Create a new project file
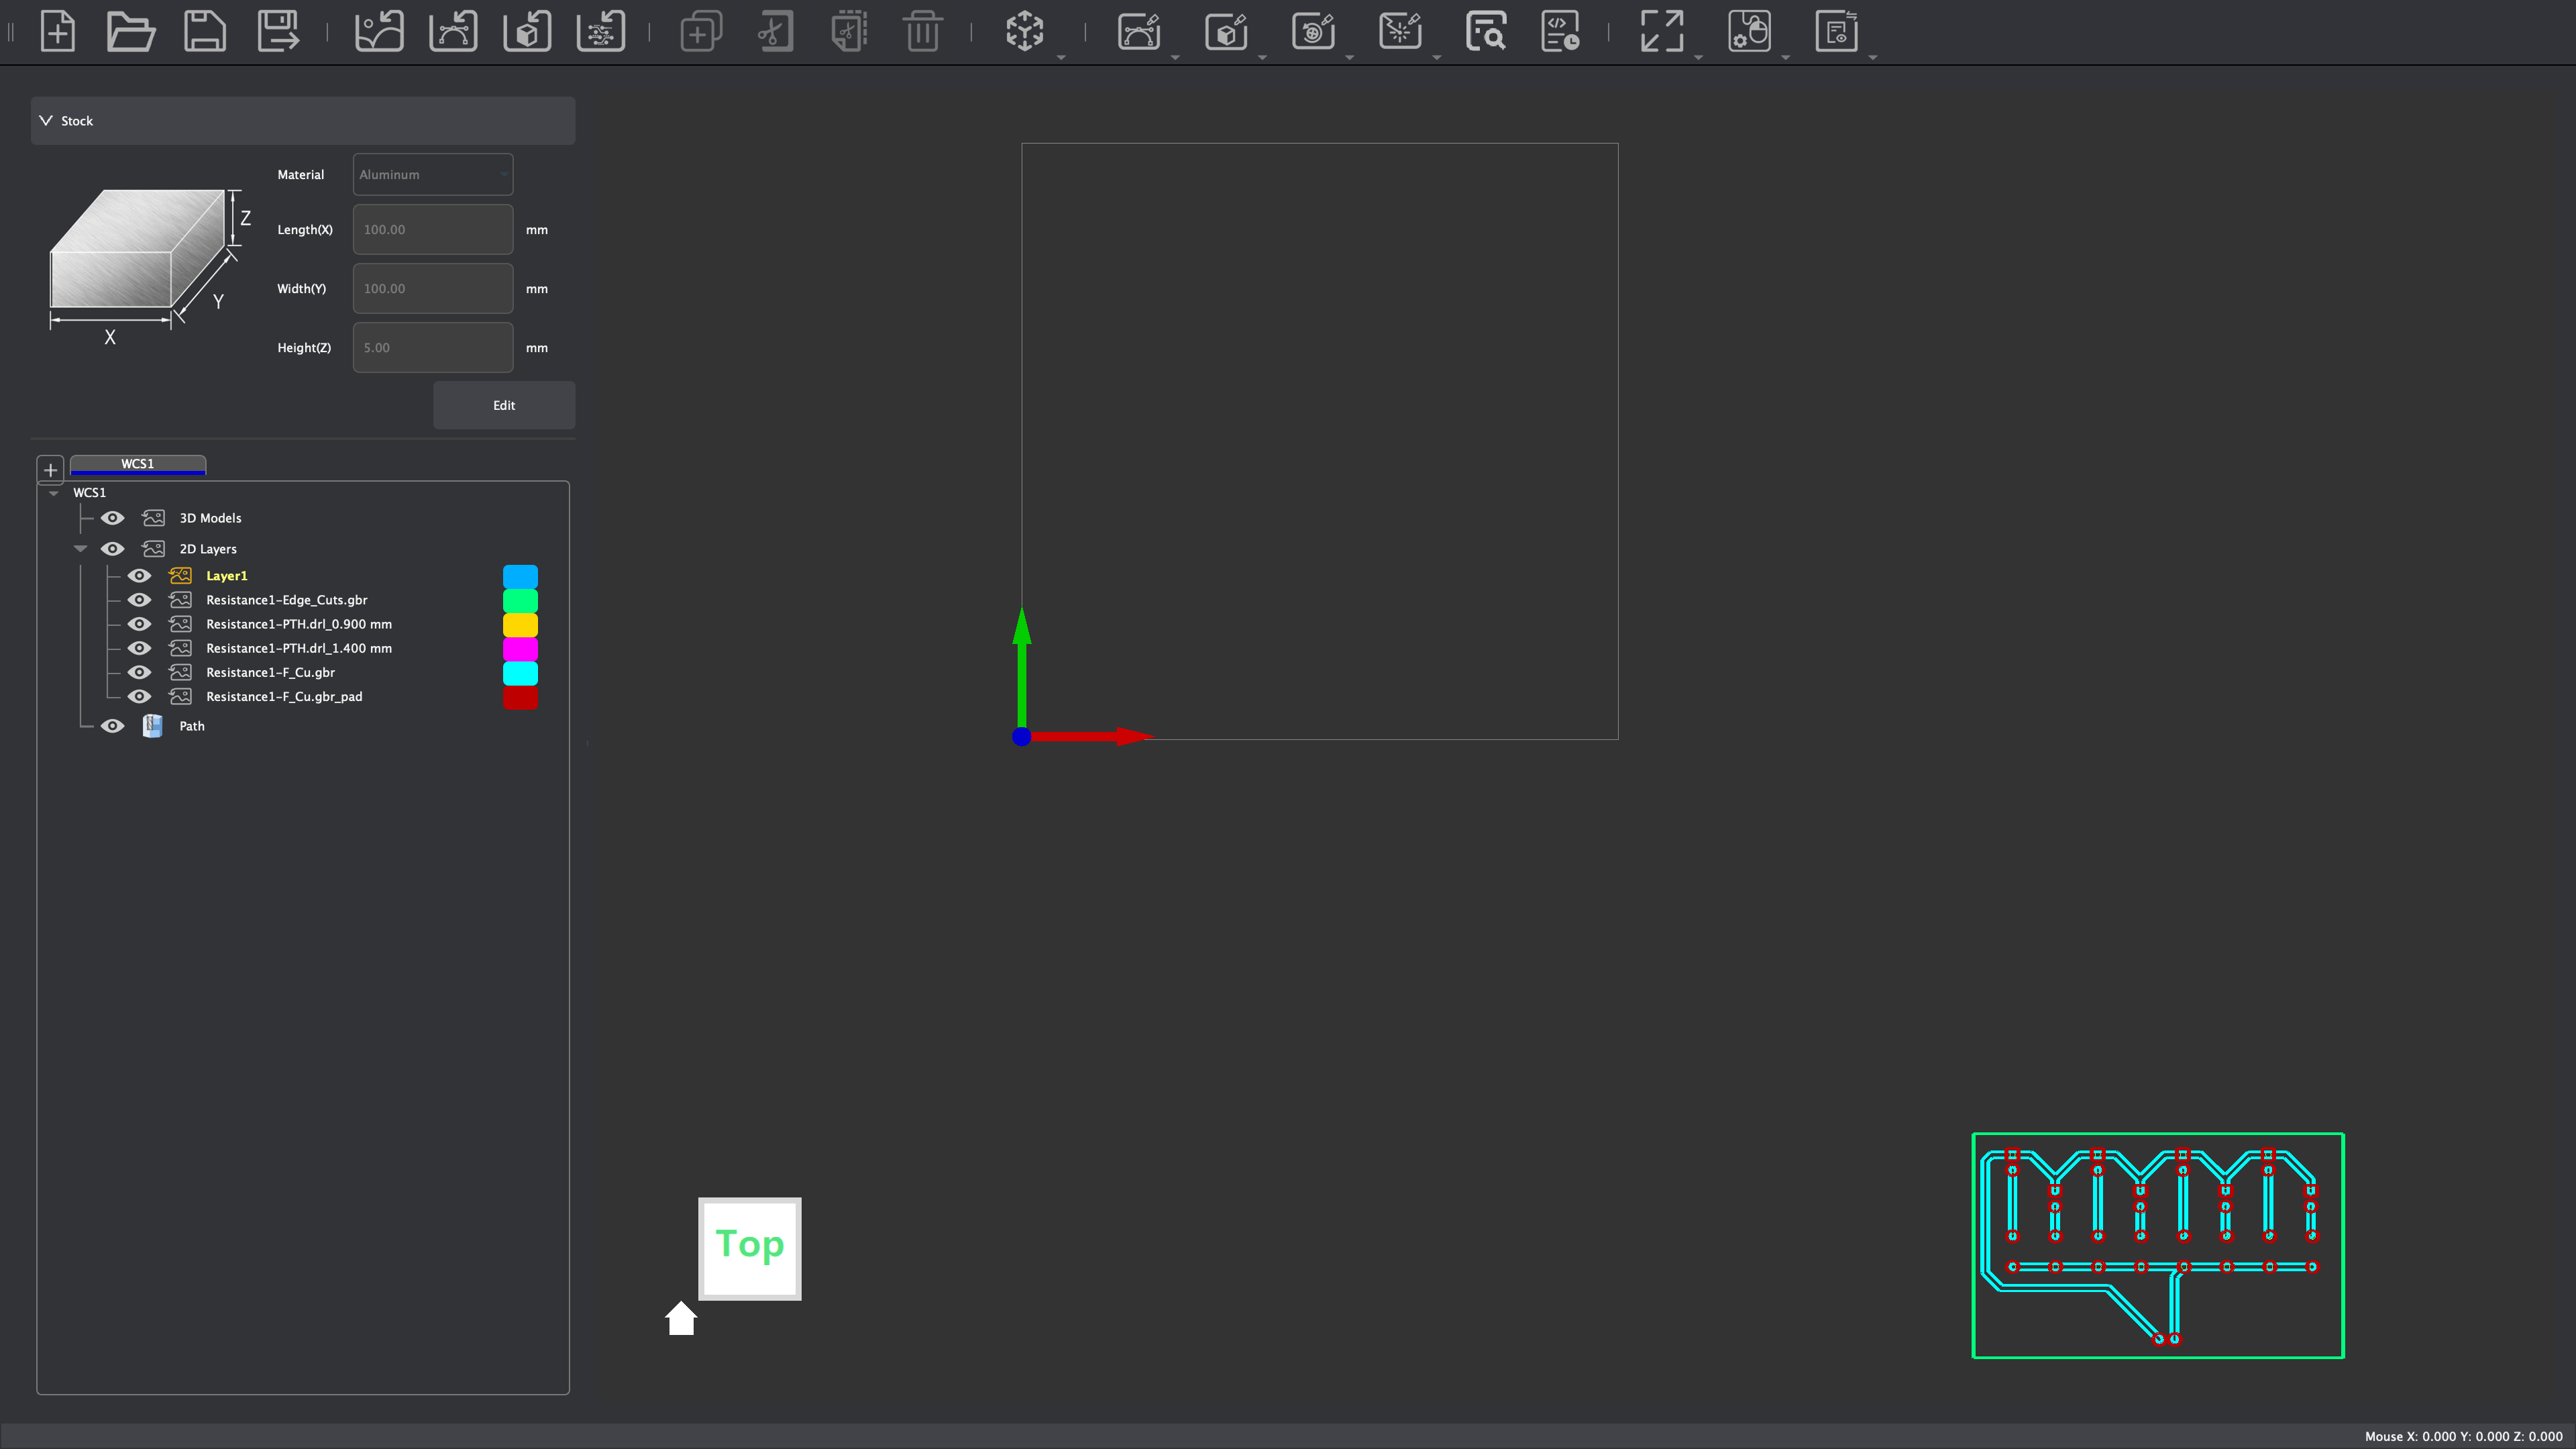 [58, 31]
